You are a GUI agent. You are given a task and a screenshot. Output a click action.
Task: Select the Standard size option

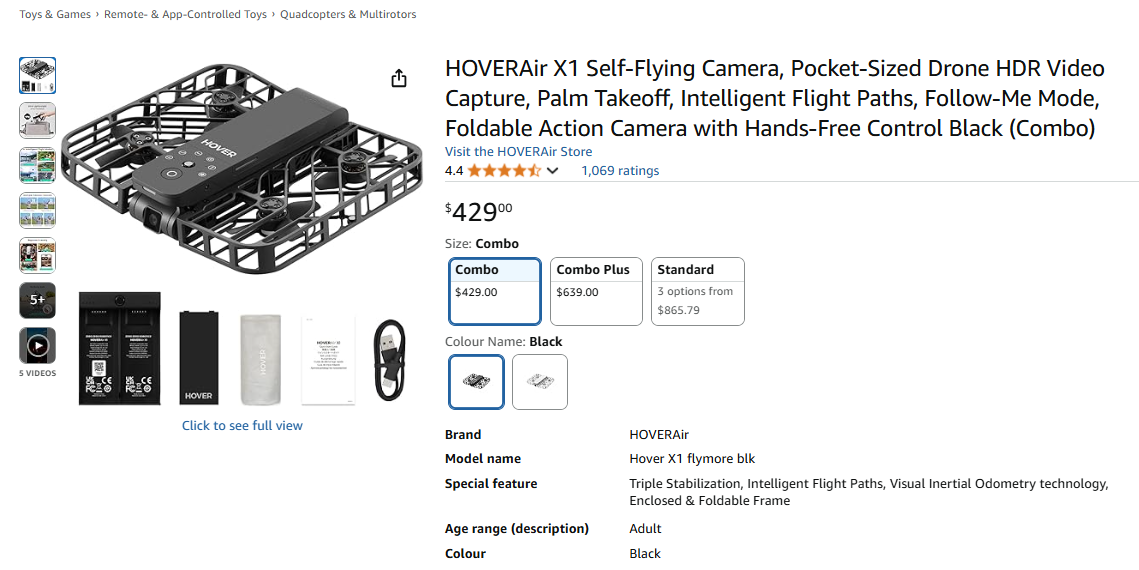(x=698, y=291)
